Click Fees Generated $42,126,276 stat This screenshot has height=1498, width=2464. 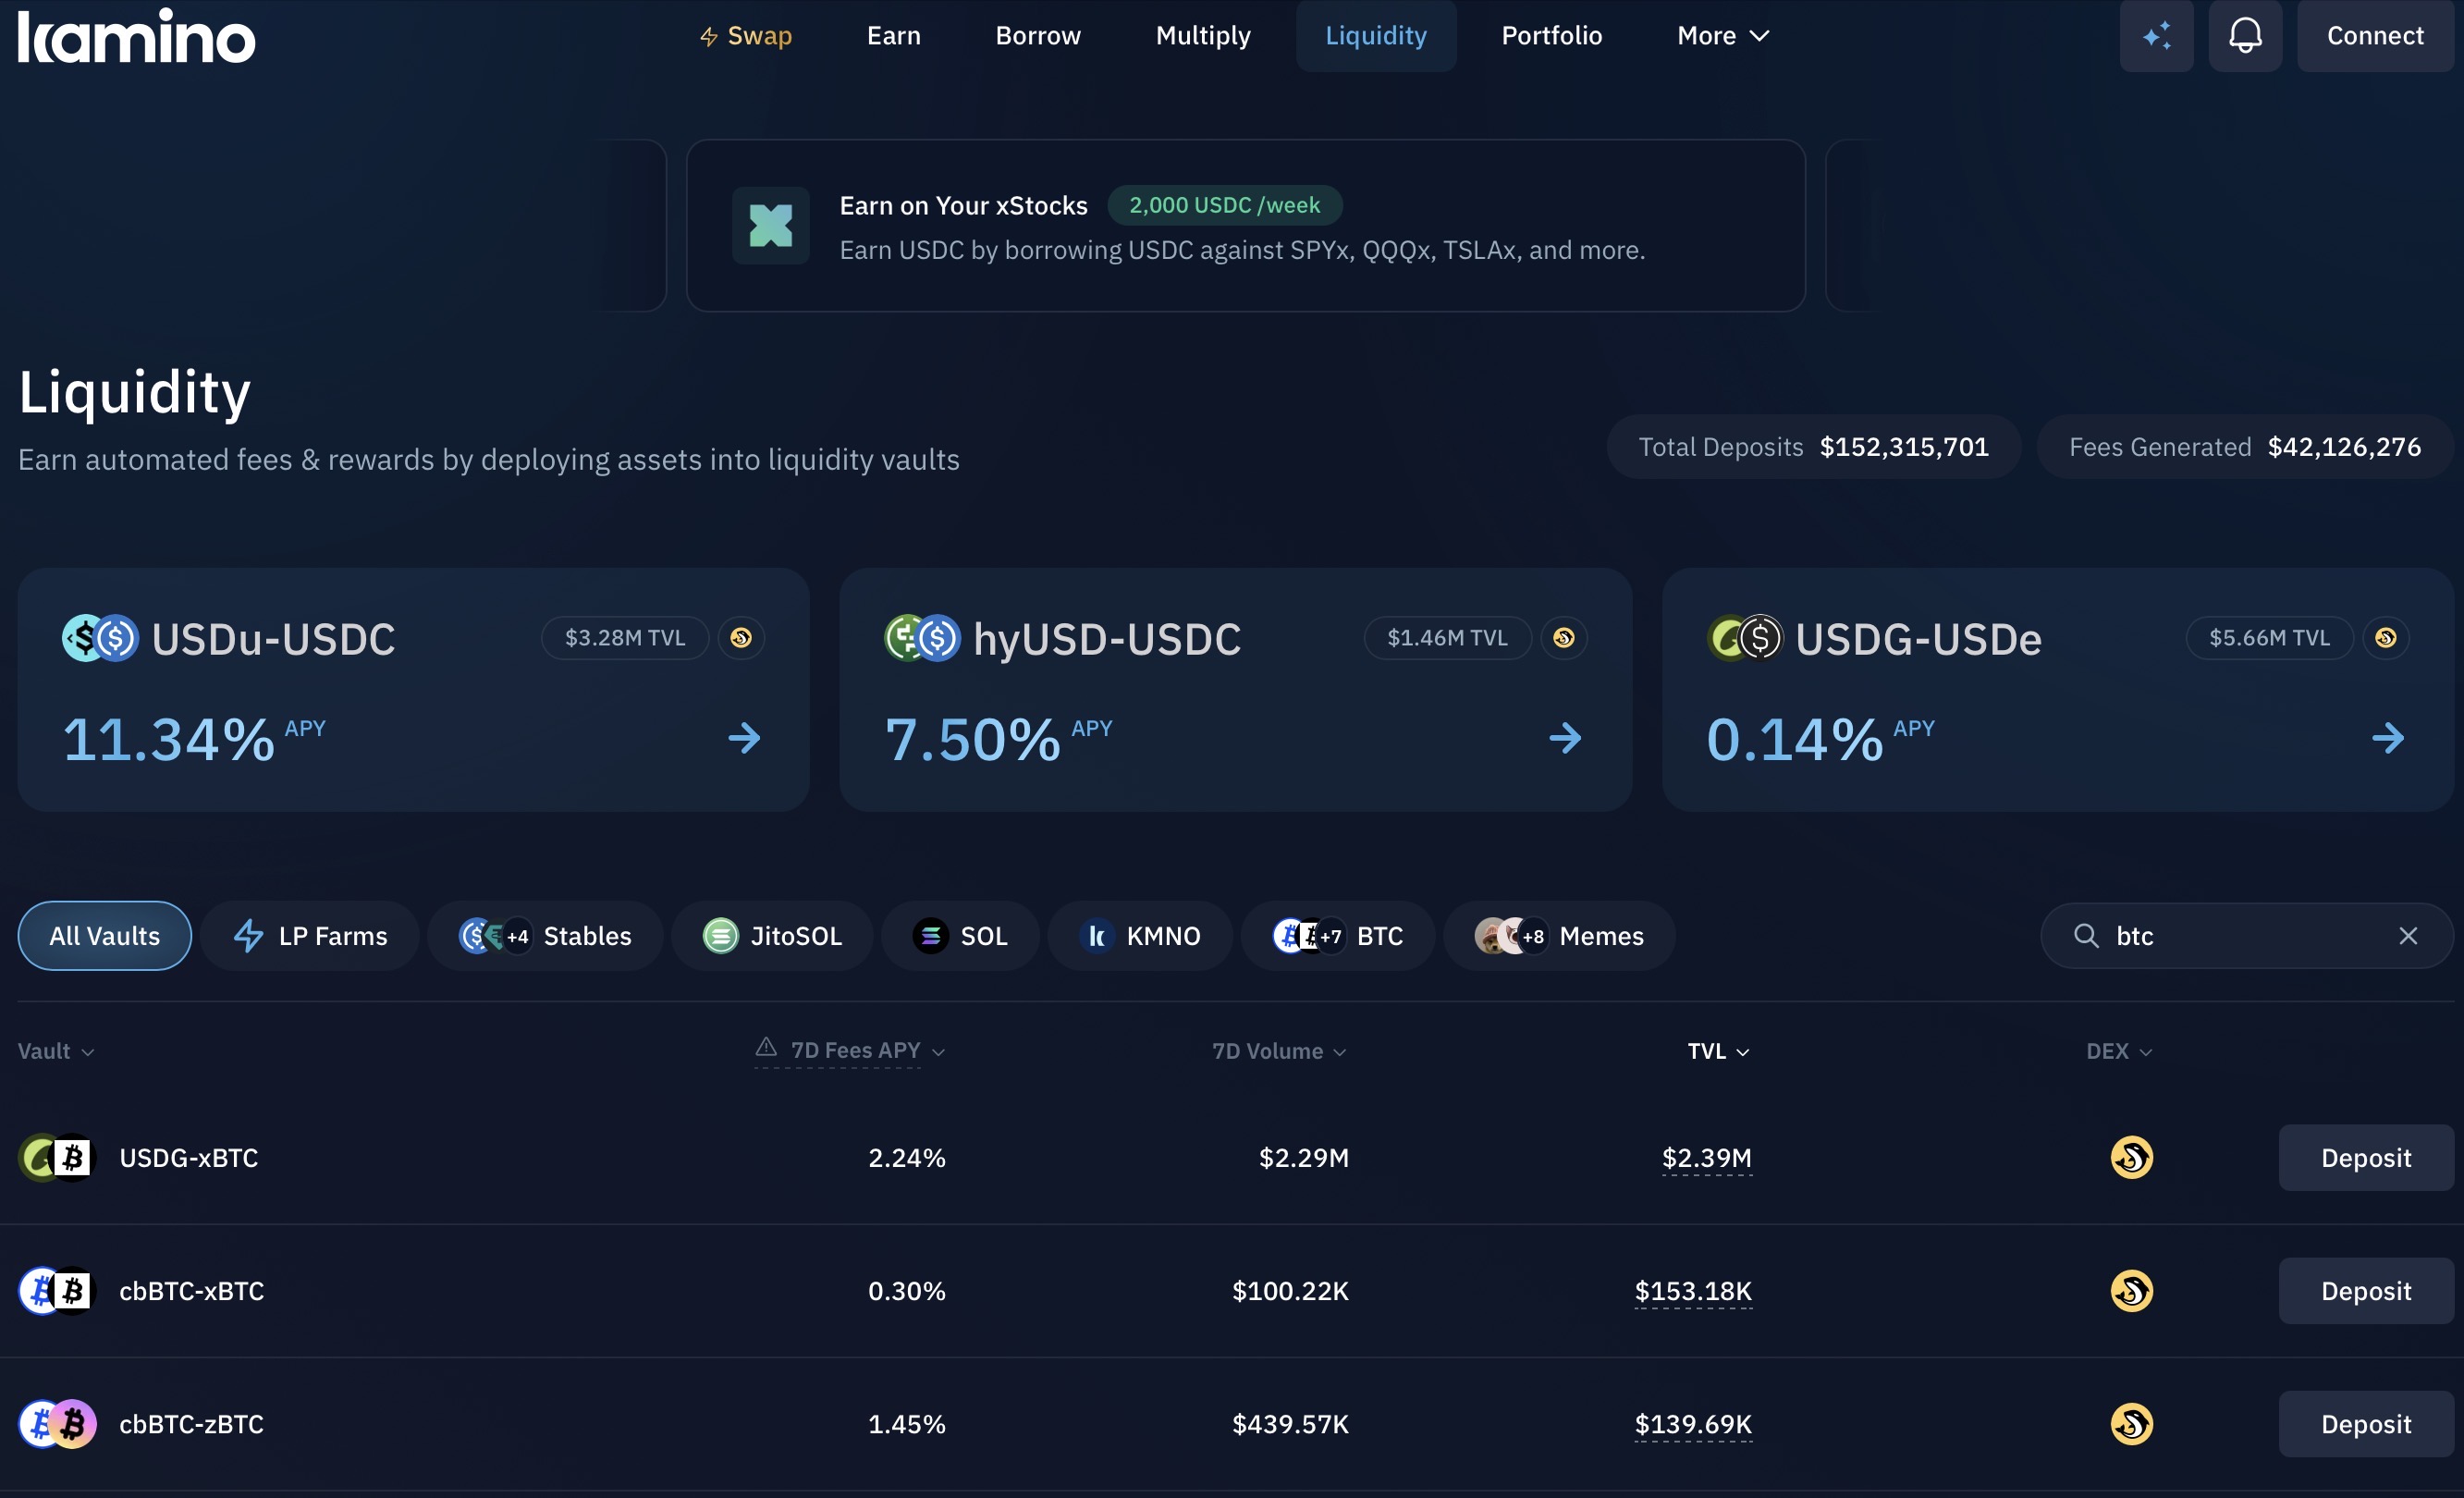pyautogui.click(x=2245, y=447)
